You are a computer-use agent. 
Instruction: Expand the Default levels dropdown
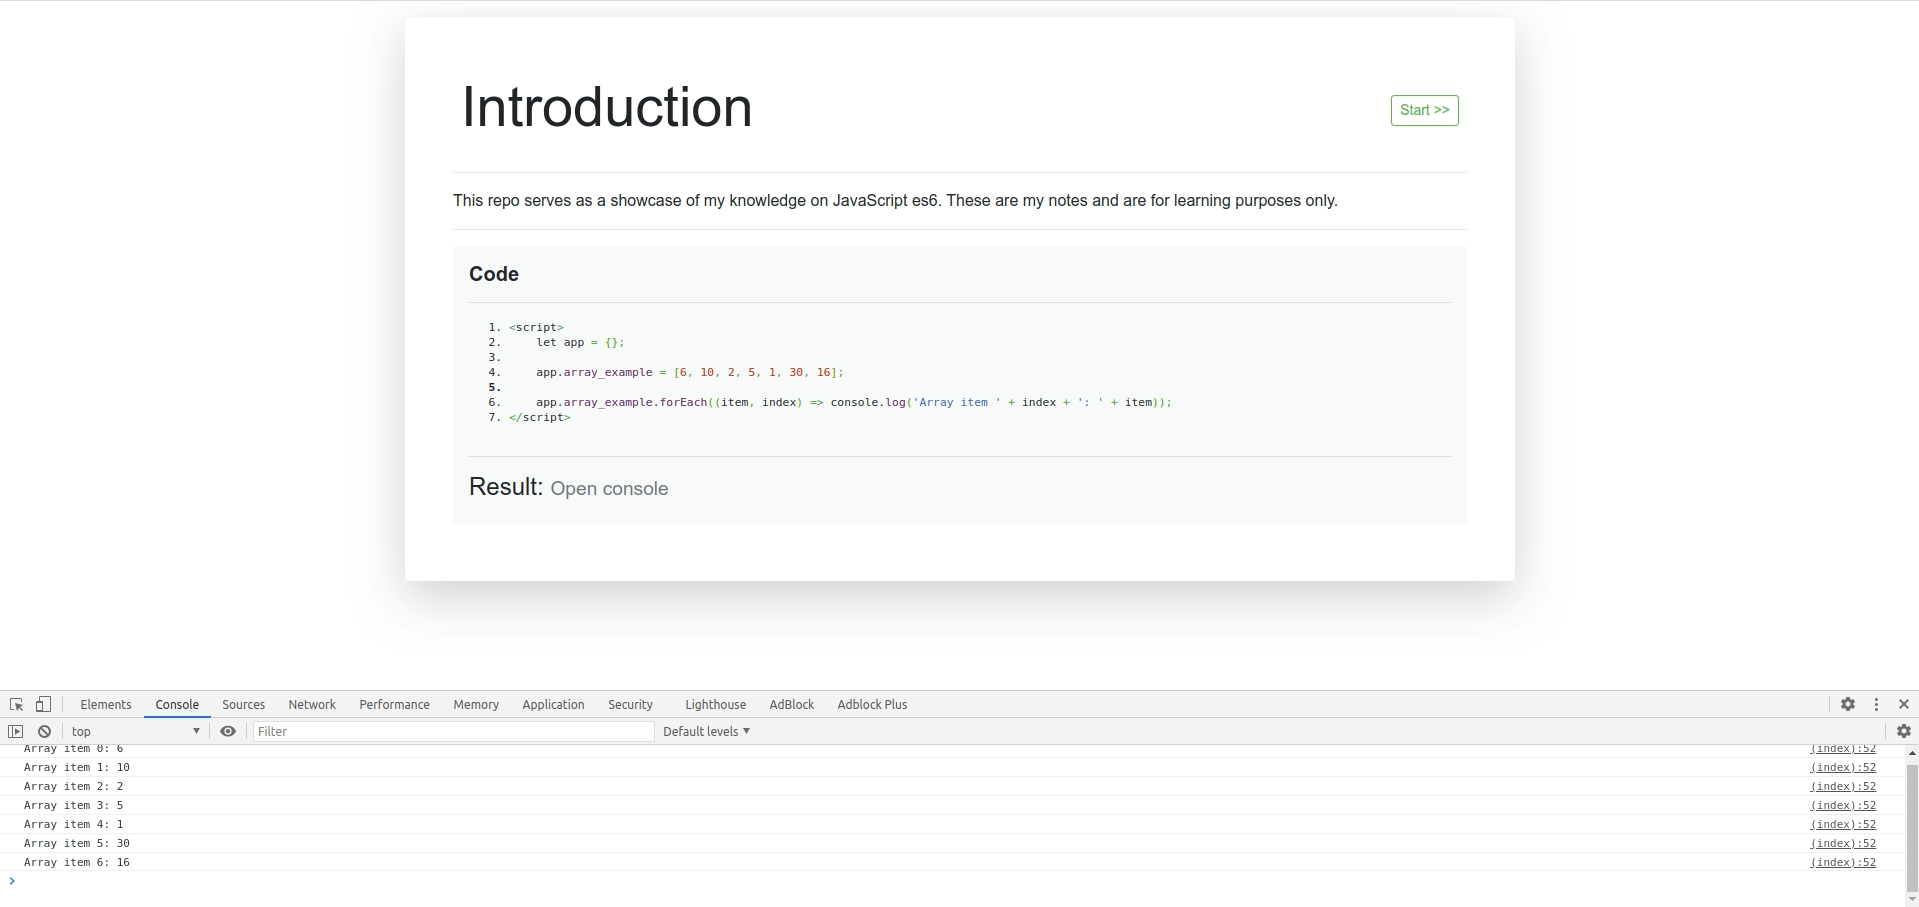tap(706, 732)
